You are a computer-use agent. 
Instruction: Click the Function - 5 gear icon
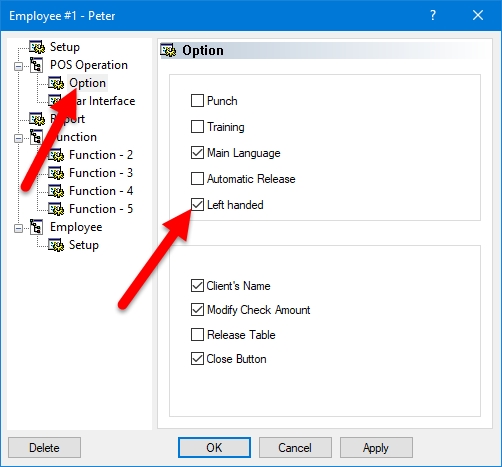coord(56,209)
